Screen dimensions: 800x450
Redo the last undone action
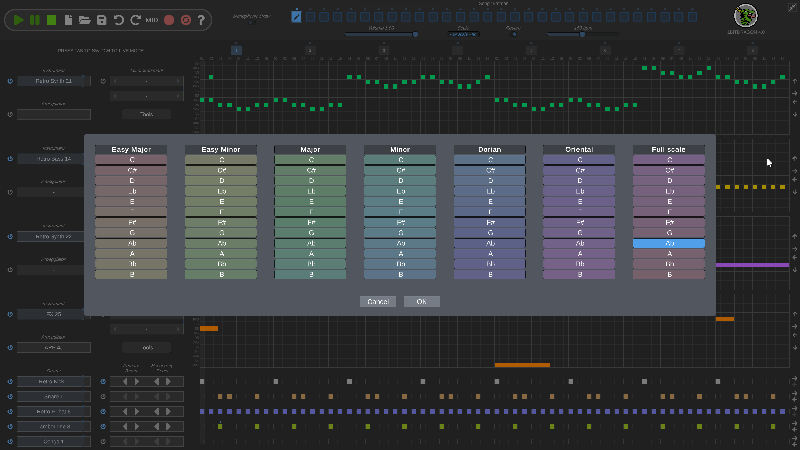134,19
